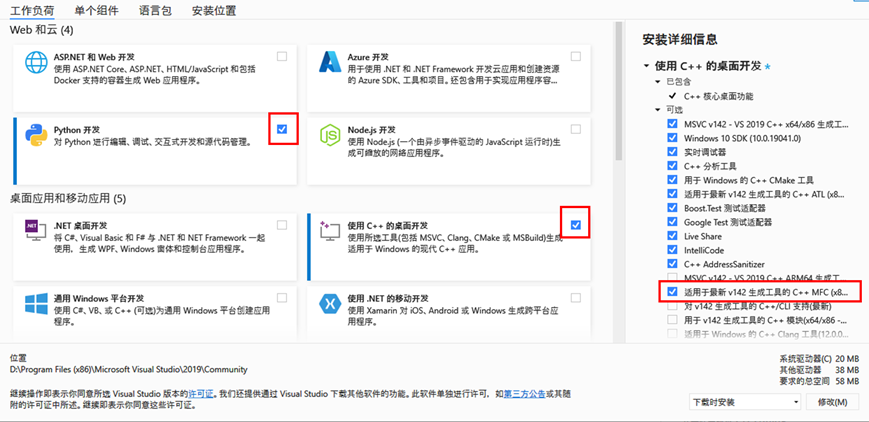
Task: Click the C++ desktop development monitor icon
Action: [x=330, y=231]
